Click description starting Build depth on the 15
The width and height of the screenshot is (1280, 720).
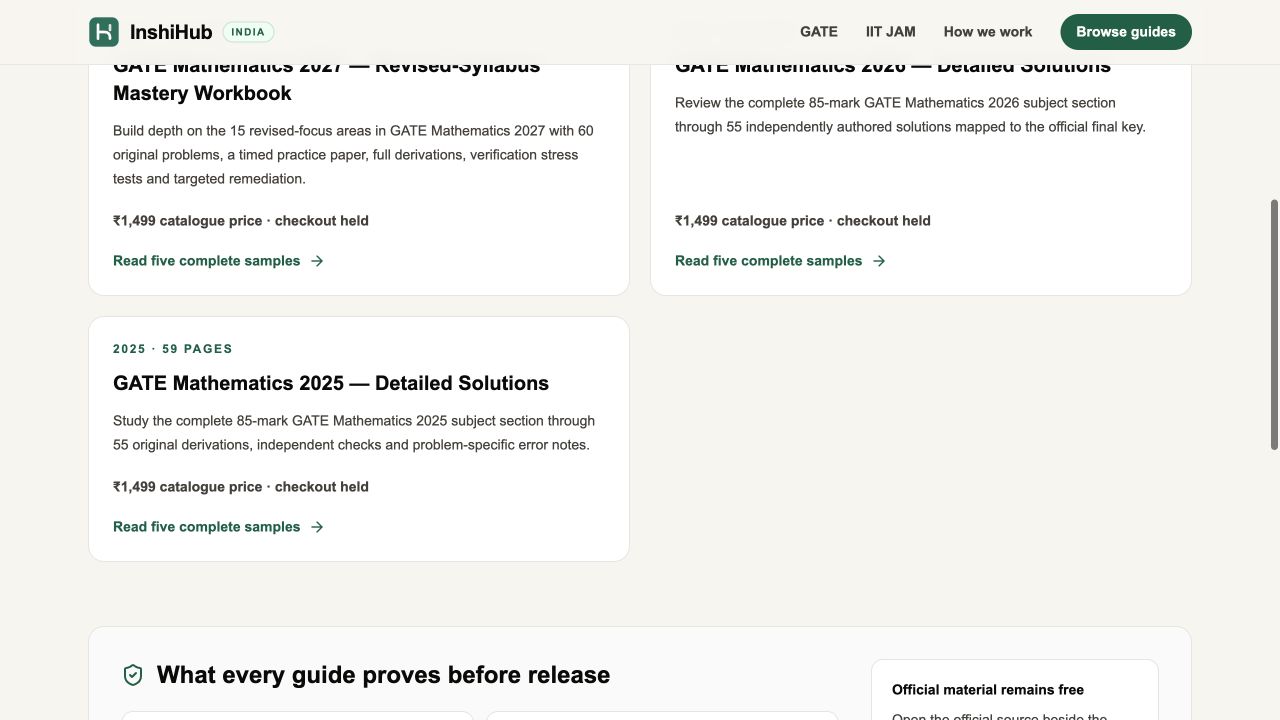(353, 155)
